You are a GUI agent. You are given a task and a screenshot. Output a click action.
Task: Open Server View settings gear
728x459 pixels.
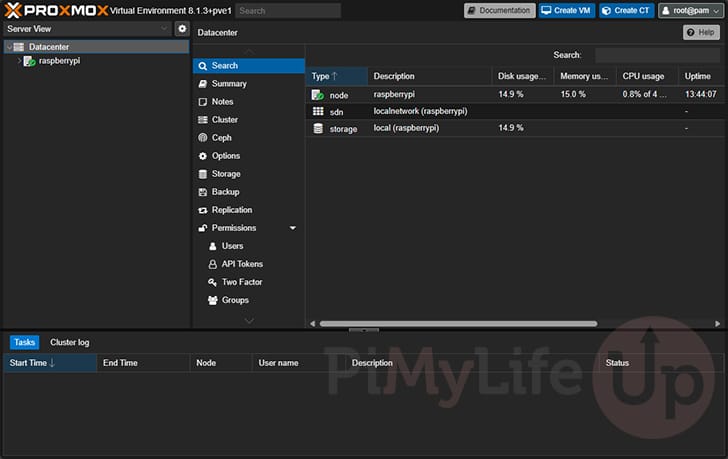182,29
